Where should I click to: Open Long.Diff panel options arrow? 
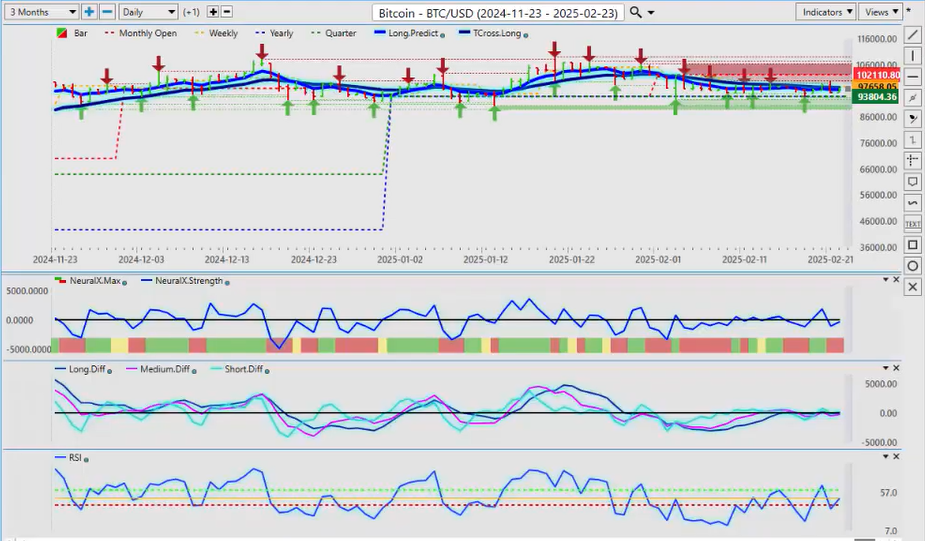885,368
